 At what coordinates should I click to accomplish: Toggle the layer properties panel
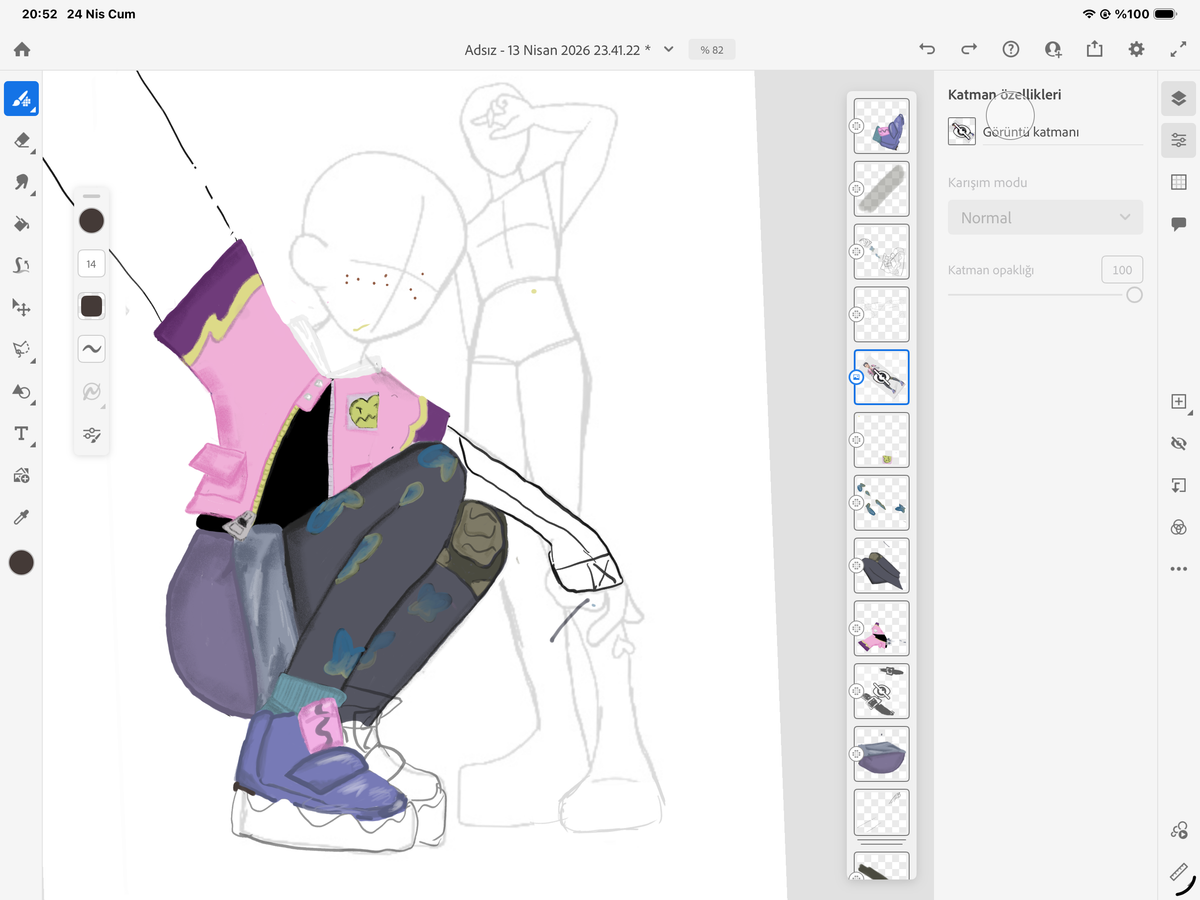(x=1178, y=140)
